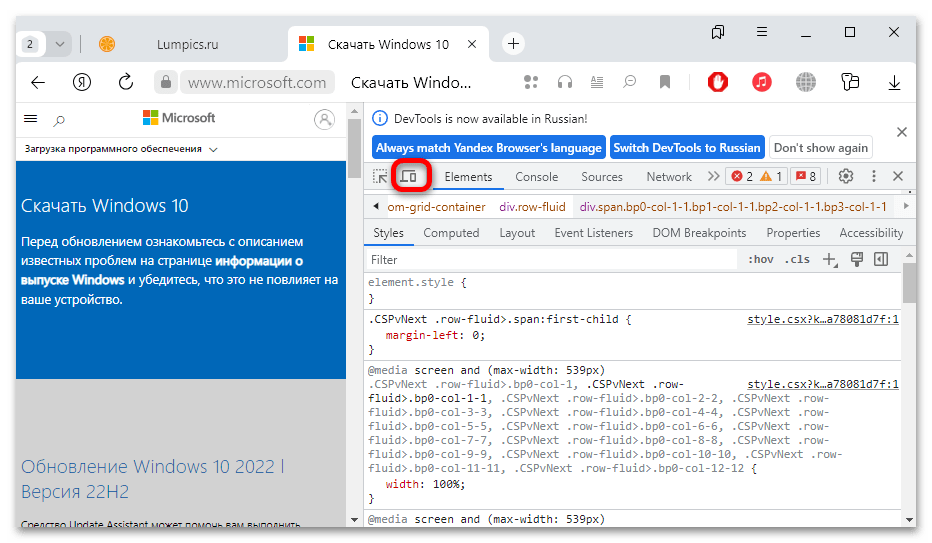Screen dimensions: 932x543
Task: Close the Скачать Windows 10 tab
Action: 472,44
